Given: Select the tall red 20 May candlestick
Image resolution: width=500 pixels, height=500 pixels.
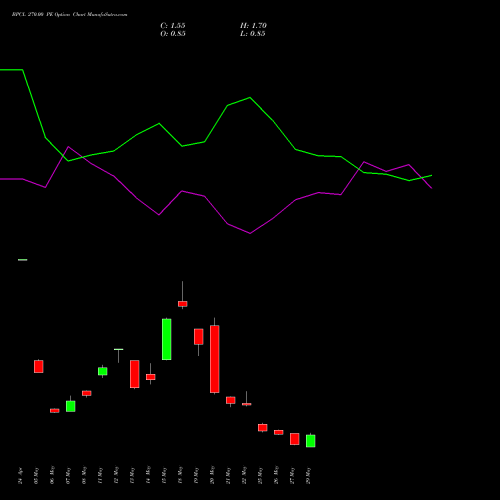Looking at the screenshot, I should 215,359.
